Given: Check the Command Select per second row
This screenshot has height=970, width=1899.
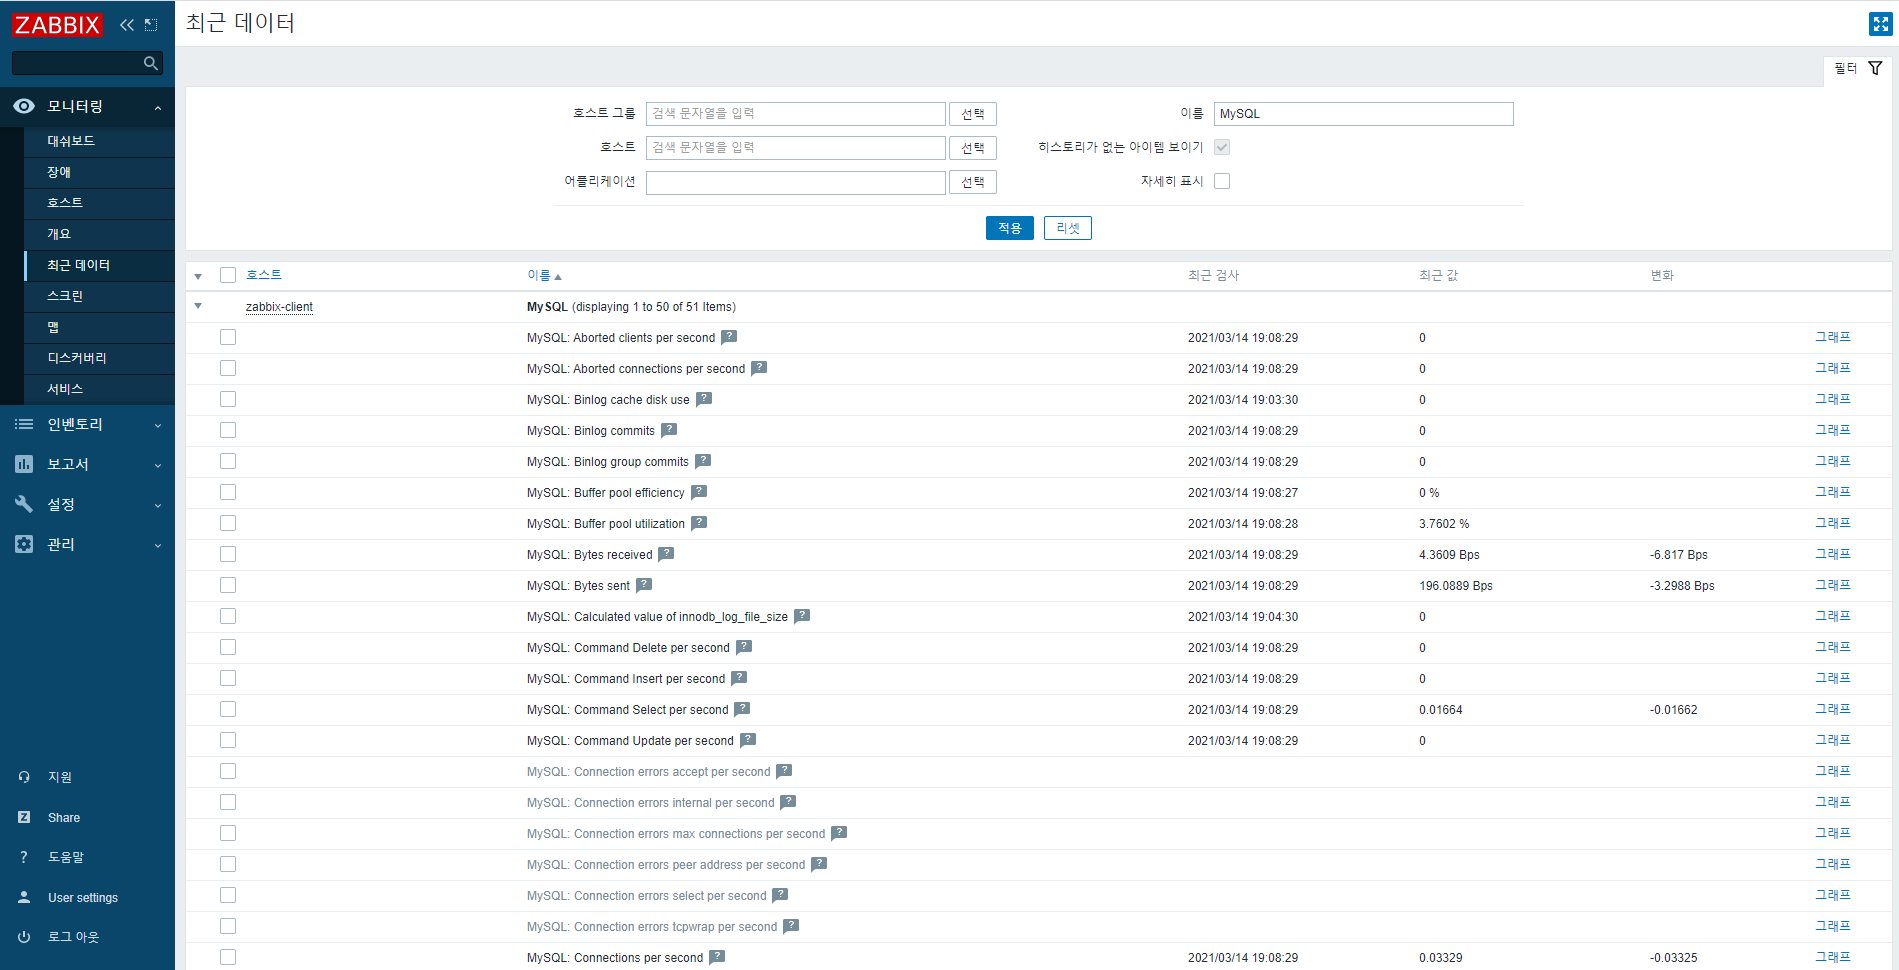Looking at the screenshot, I should pyautogui.click(x=228, y=709).
